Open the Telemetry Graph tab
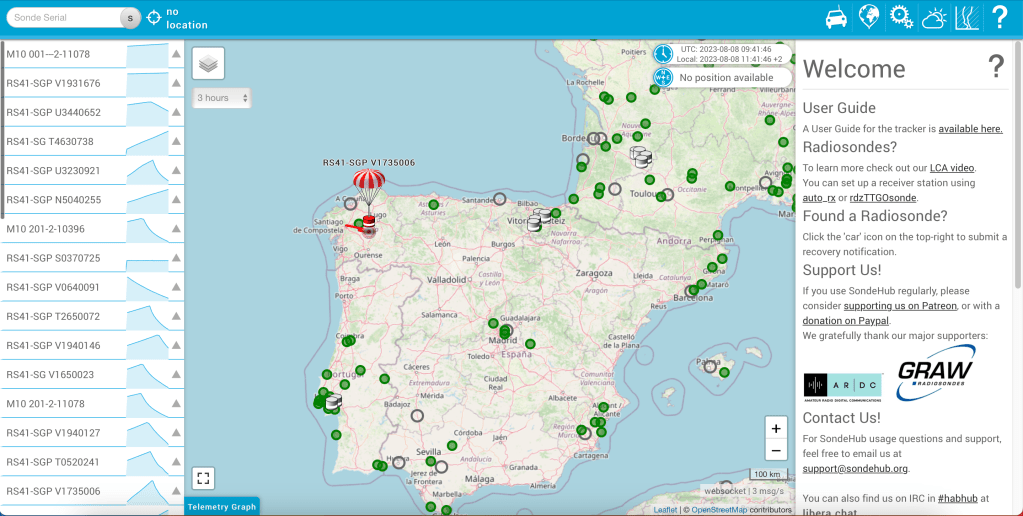Image resolution: width=1023 pixels, height=516 pixels. (222, 506)
